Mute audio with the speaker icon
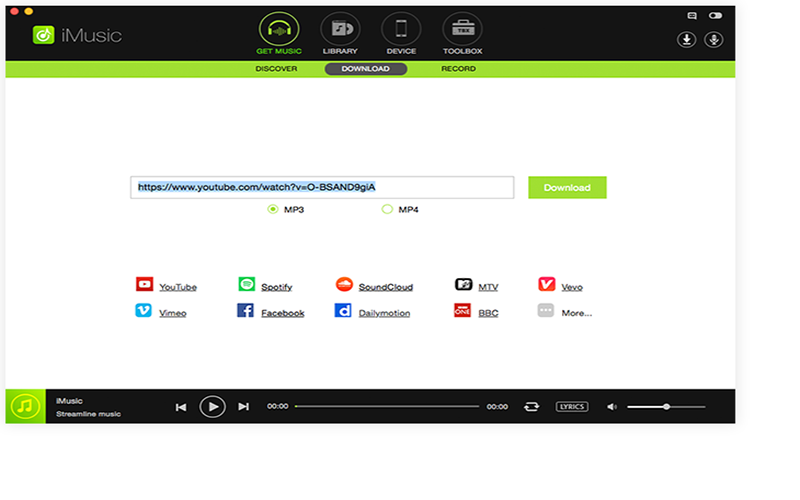 612,407
